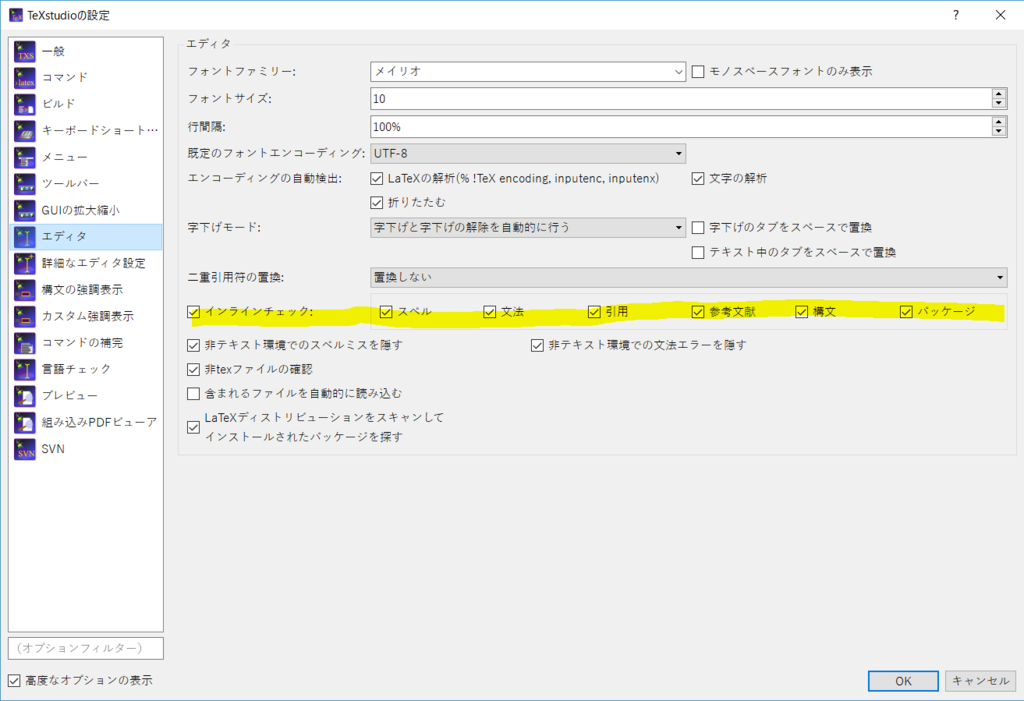Increase フォントサイズ with the stepper arrow
Image resolution: width=1024 pixels, height=701 pixels.
point(998,93)
